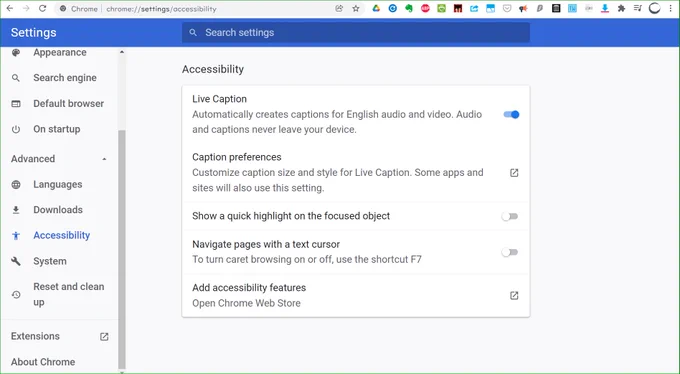680x374 pixels.
Task: Click the Extensions external link icon
Action: pyautogui.click(x=104, y=337)
